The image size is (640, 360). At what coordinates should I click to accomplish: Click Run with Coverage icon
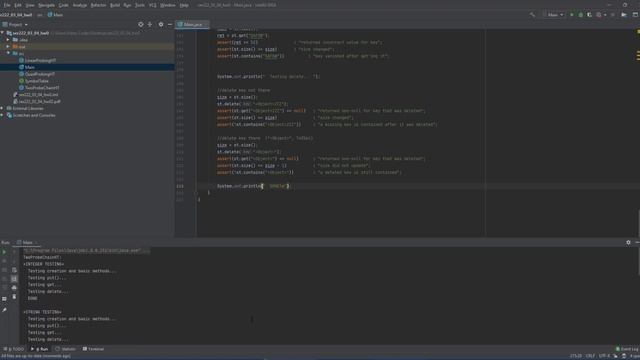589,15
